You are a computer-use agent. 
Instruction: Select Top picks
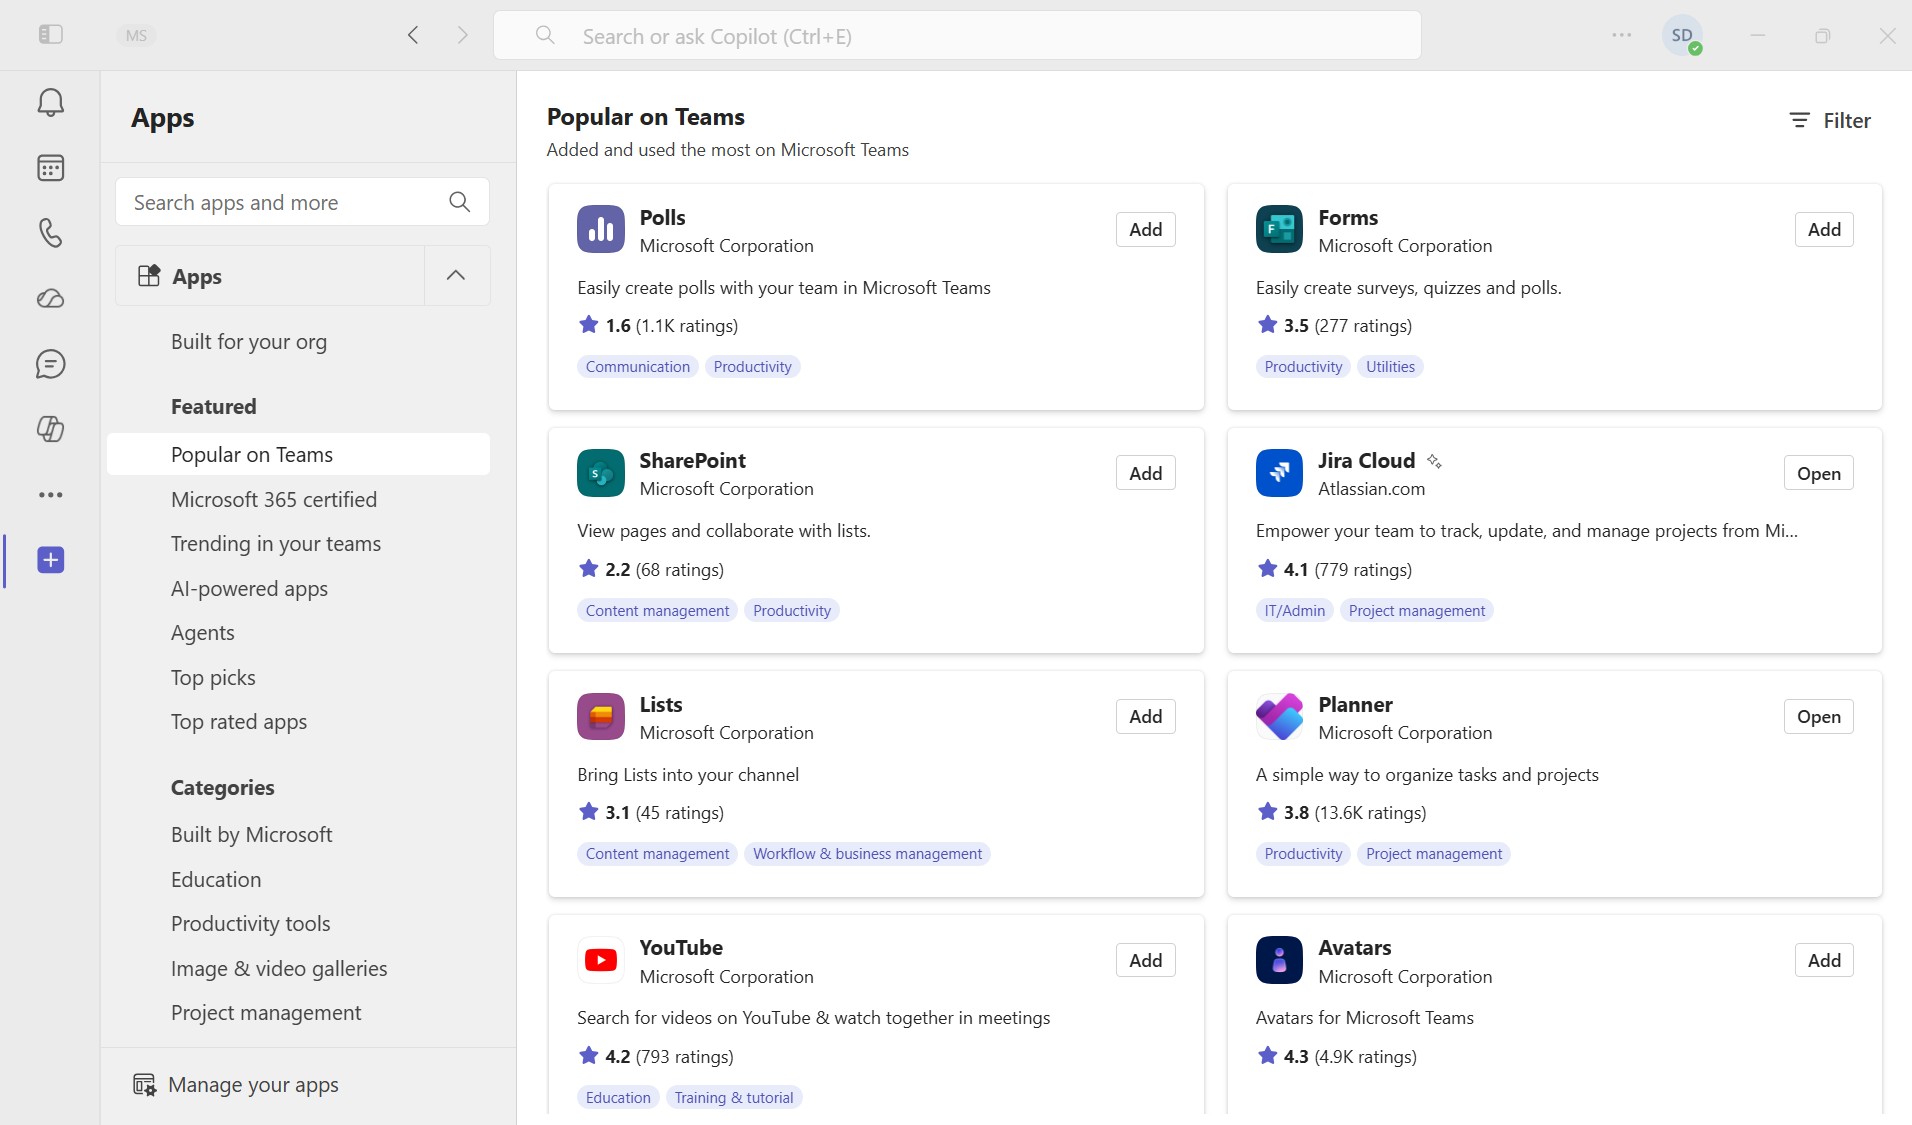pos(213,677)
